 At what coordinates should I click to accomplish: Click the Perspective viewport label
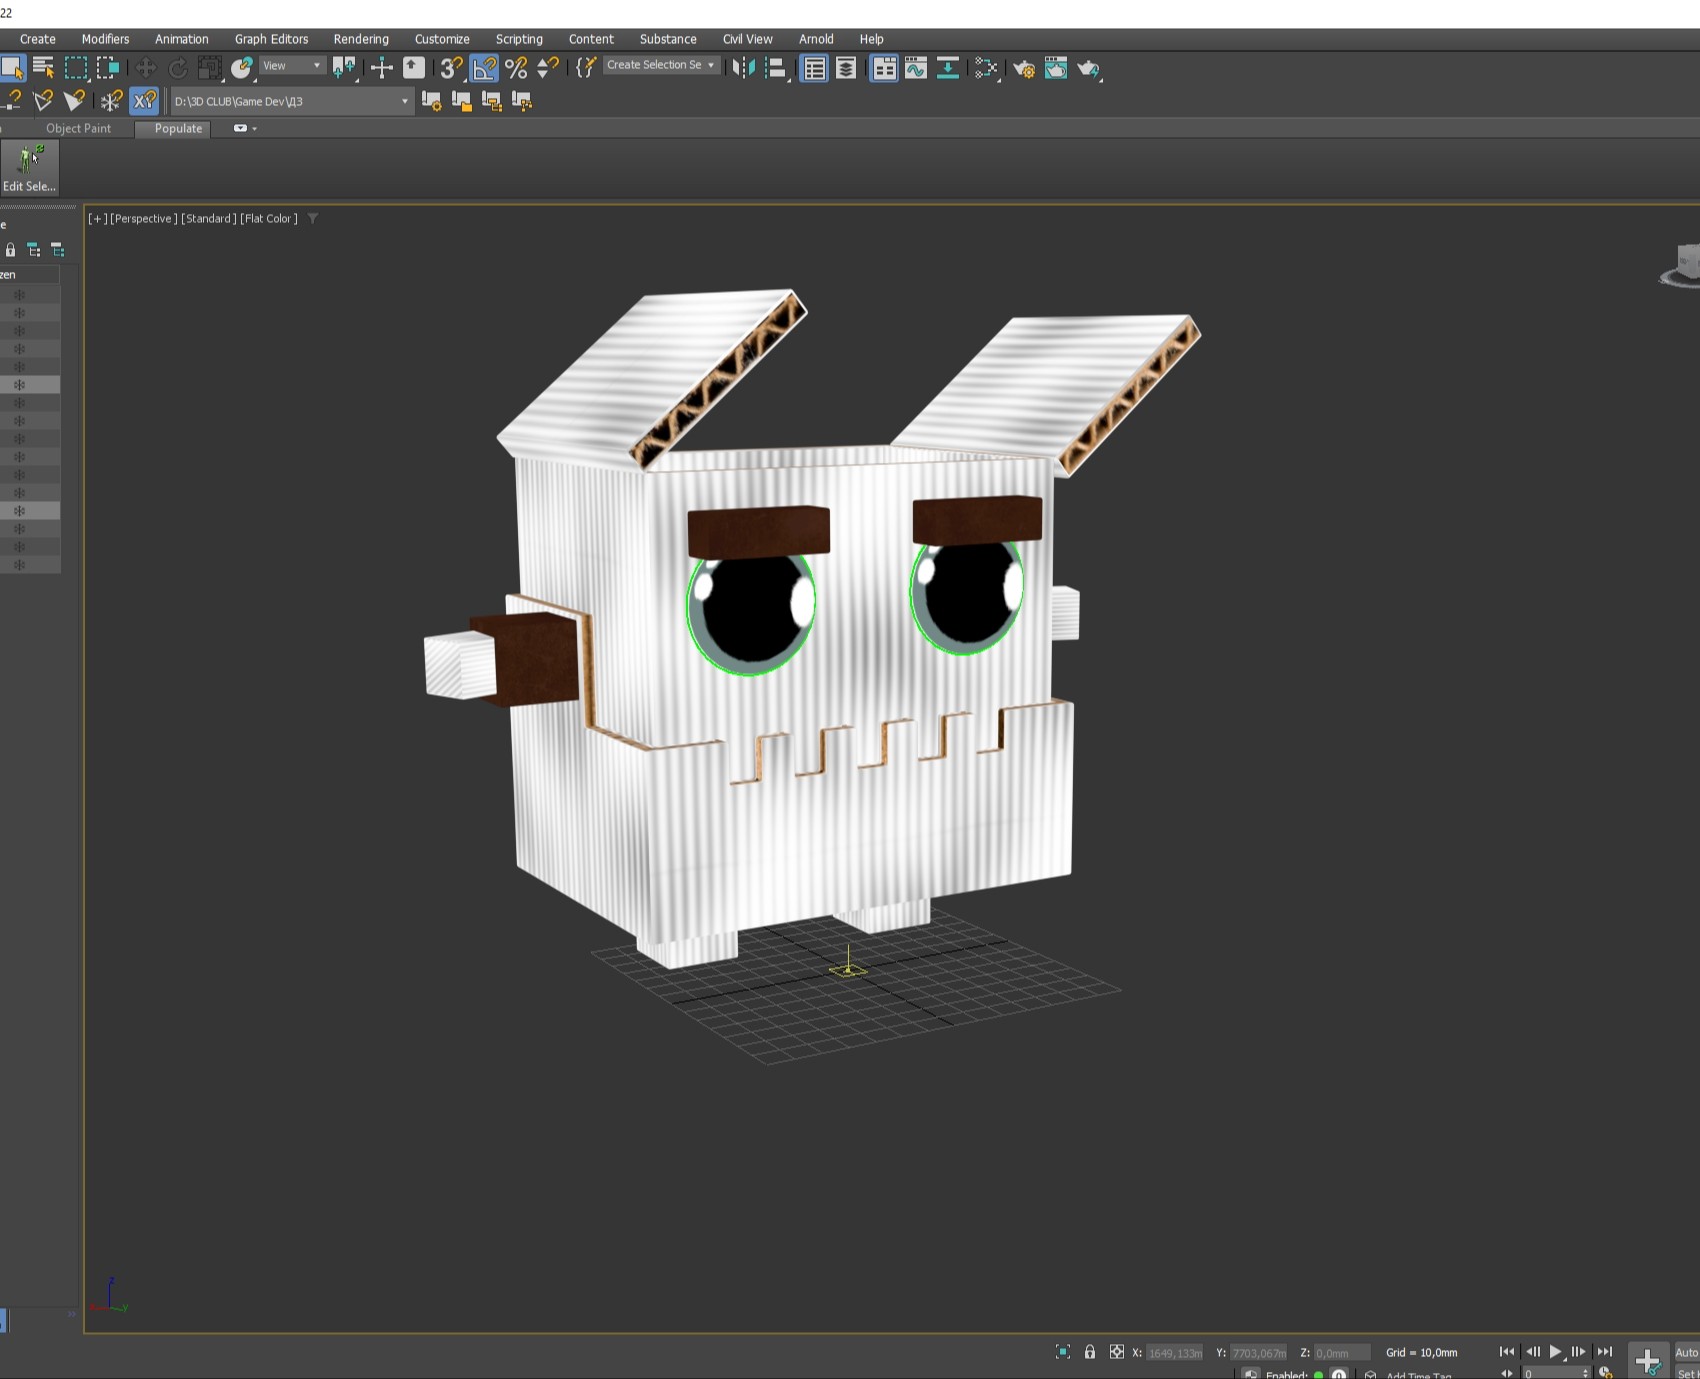(143, 219)
